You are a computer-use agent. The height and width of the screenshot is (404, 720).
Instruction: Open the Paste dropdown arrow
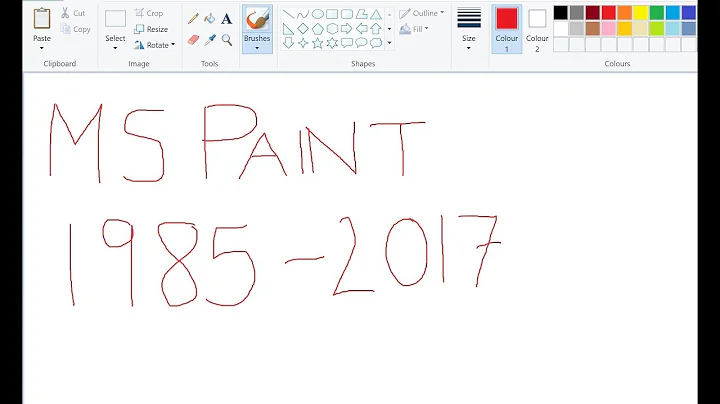coord(42,48)
